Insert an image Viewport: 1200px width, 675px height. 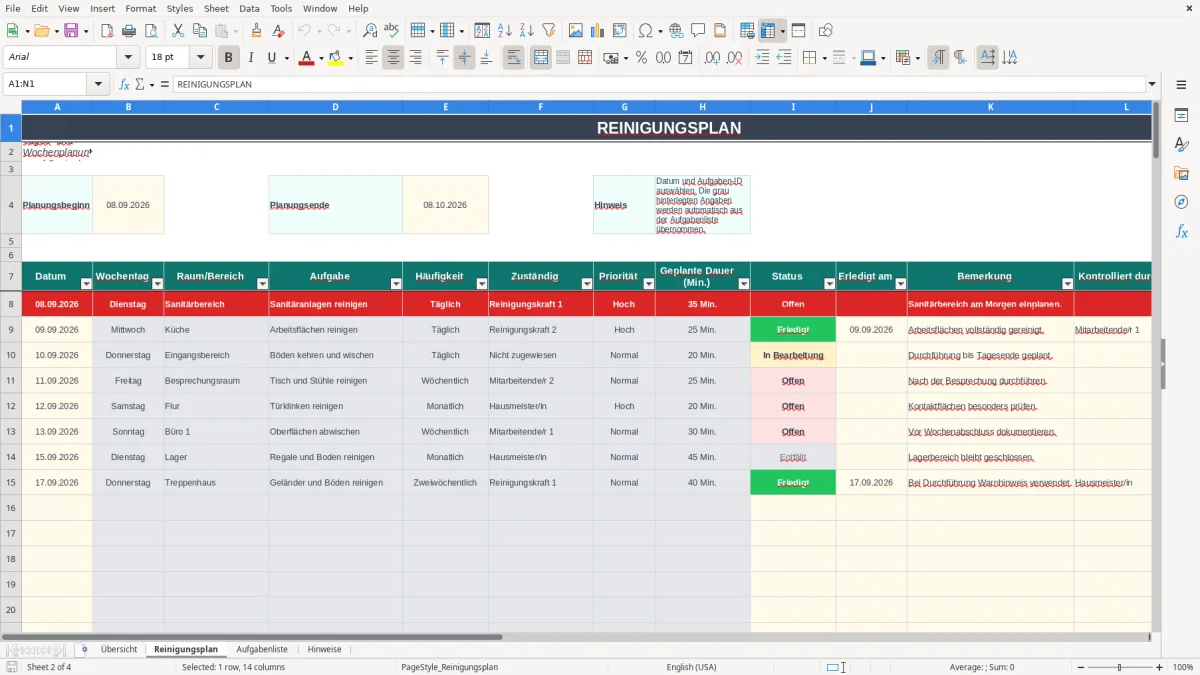[576, 31]
